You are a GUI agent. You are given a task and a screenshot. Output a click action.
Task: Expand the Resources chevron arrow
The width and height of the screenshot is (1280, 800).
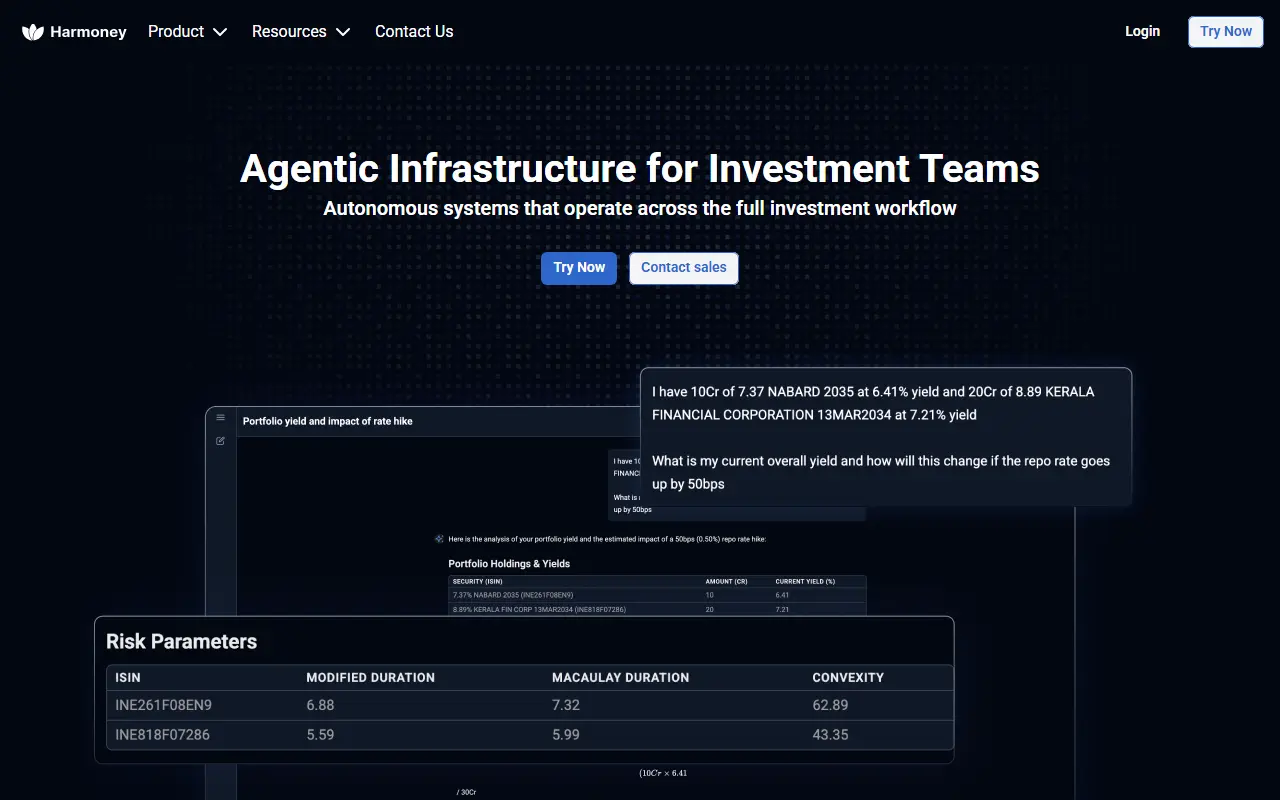[x=343, y=32]
